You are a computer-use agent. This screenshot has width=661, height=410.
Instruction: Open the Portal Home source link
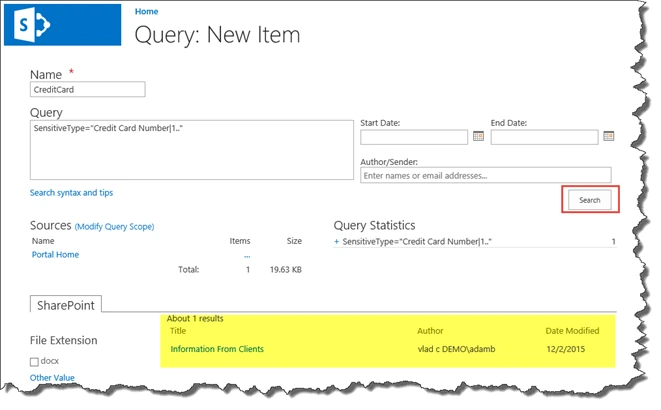tap(55, 255)
